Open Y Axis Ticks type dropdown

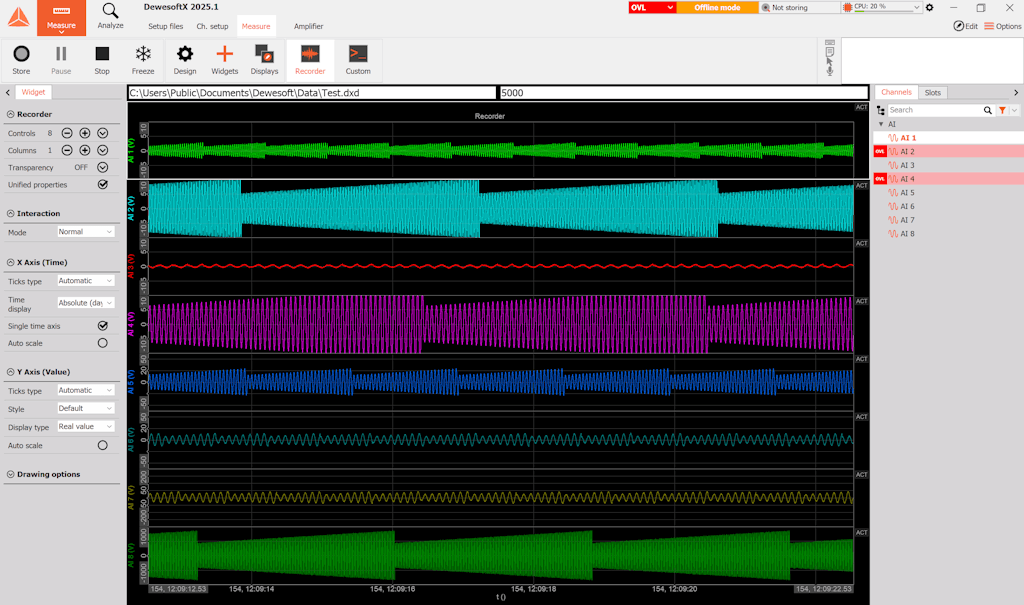click(86, 391)
